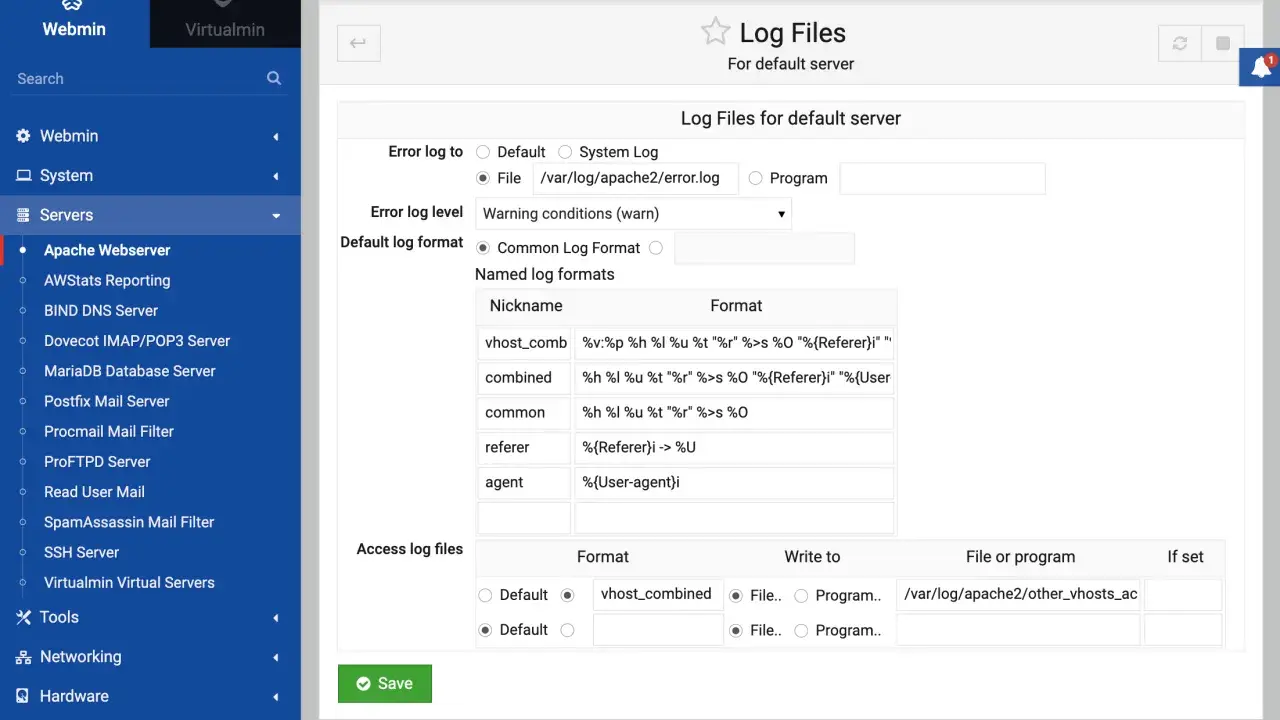Click the error log file path field
The image size is (1280, 720).
pos(636,178)
